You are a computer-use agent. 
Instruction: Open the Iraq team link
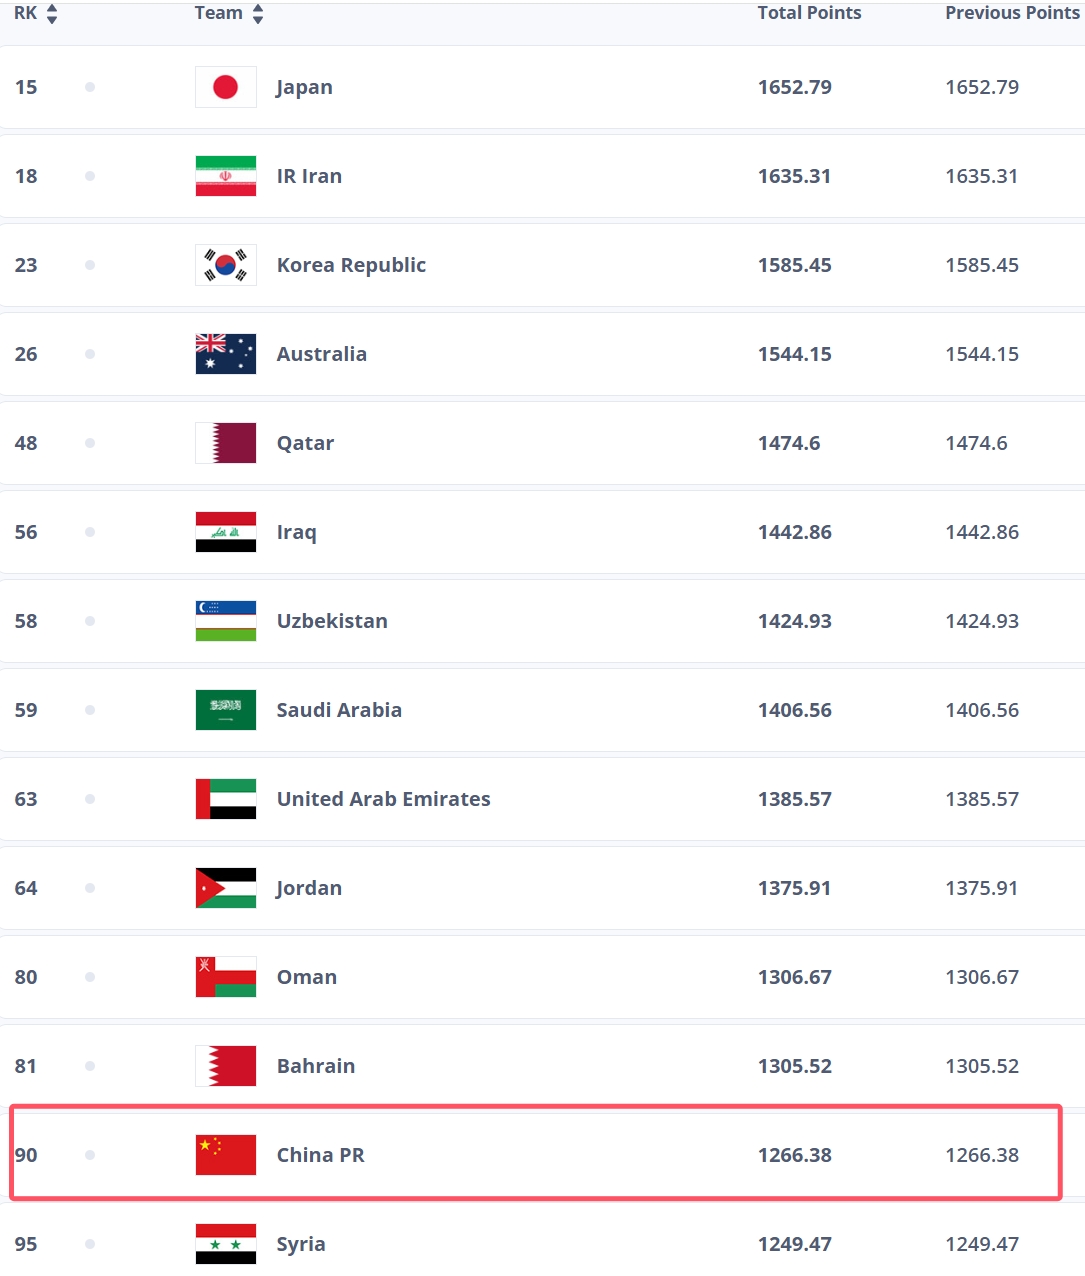(296, 532)
